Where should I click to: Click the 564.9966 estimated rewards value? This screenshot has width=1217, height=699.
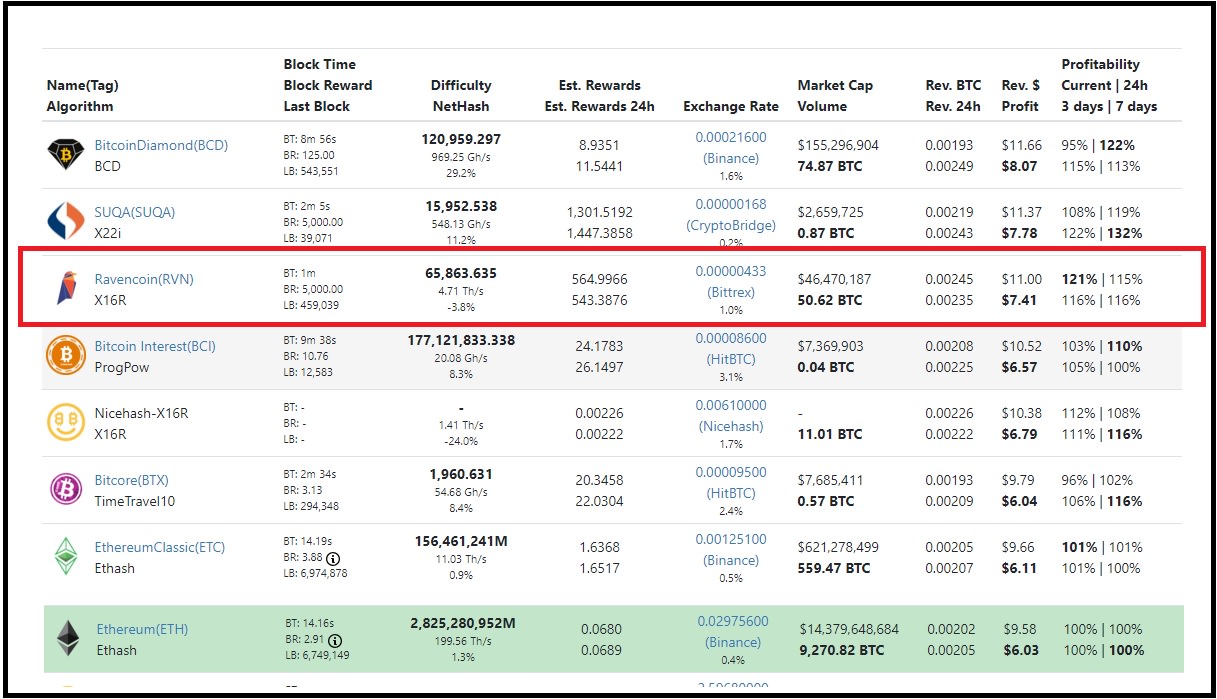(x=599, y=280)
